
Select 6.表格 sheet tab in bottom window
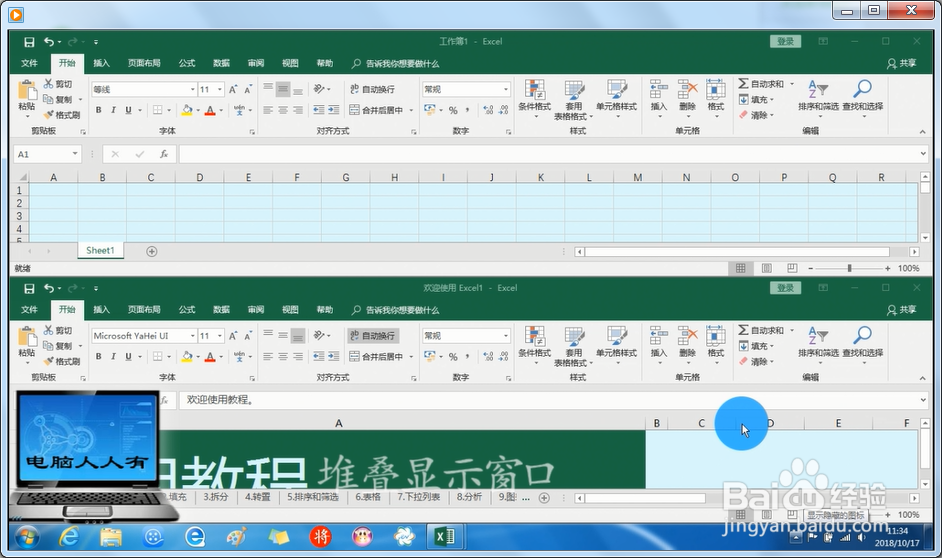(x=368, y=497)
